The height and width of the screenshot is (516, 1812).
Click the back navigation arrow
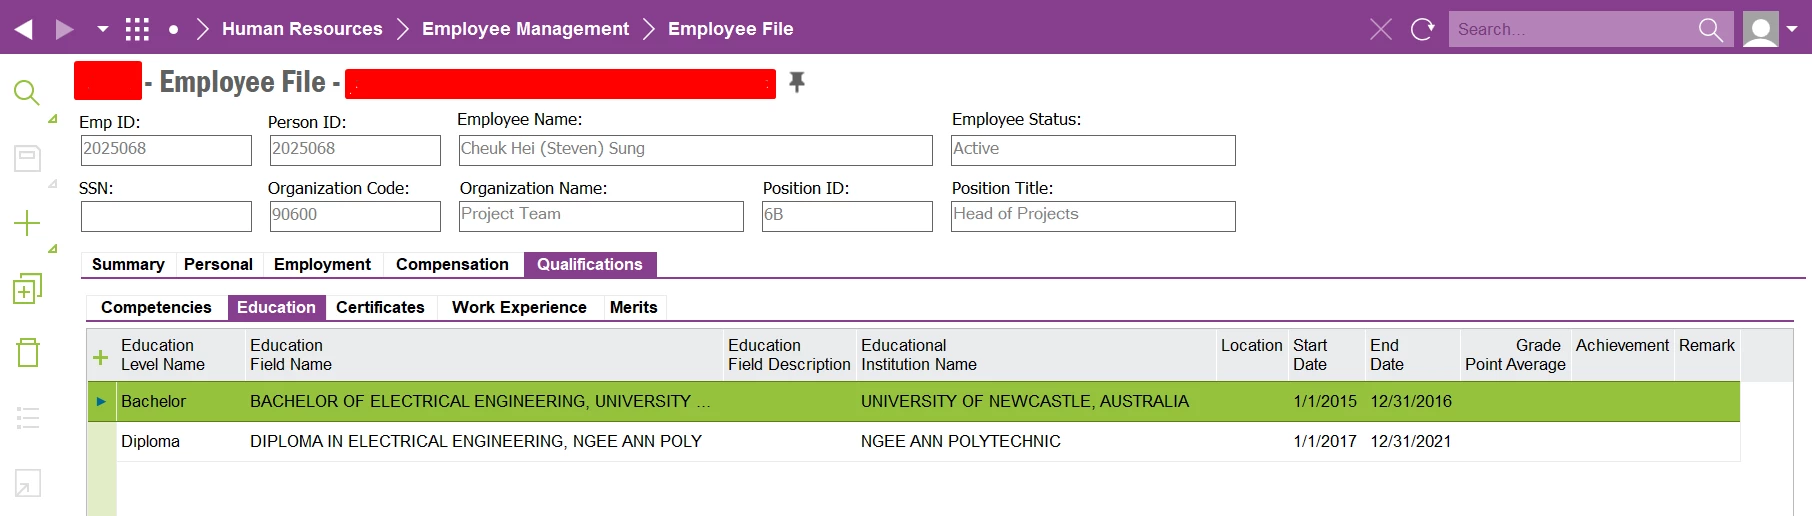[x=24, y=29]
